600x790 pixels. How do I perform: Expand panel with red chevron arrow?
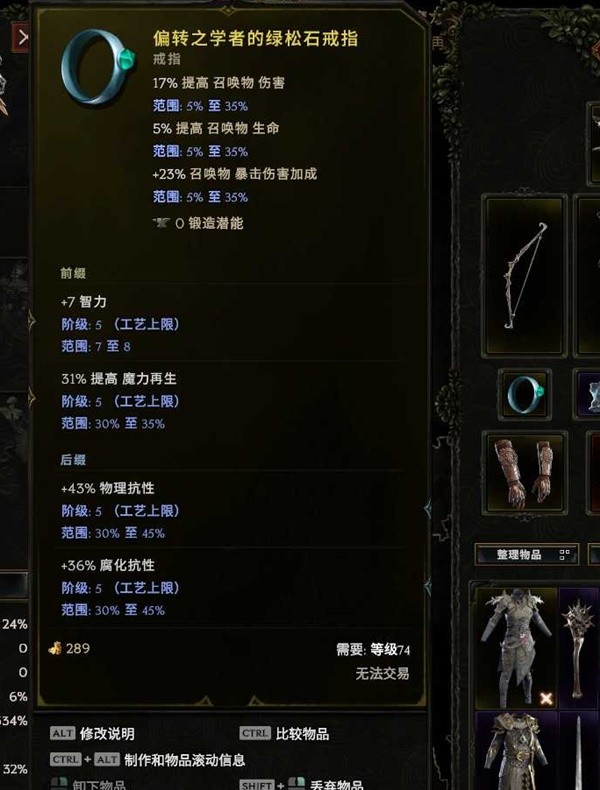21,37
